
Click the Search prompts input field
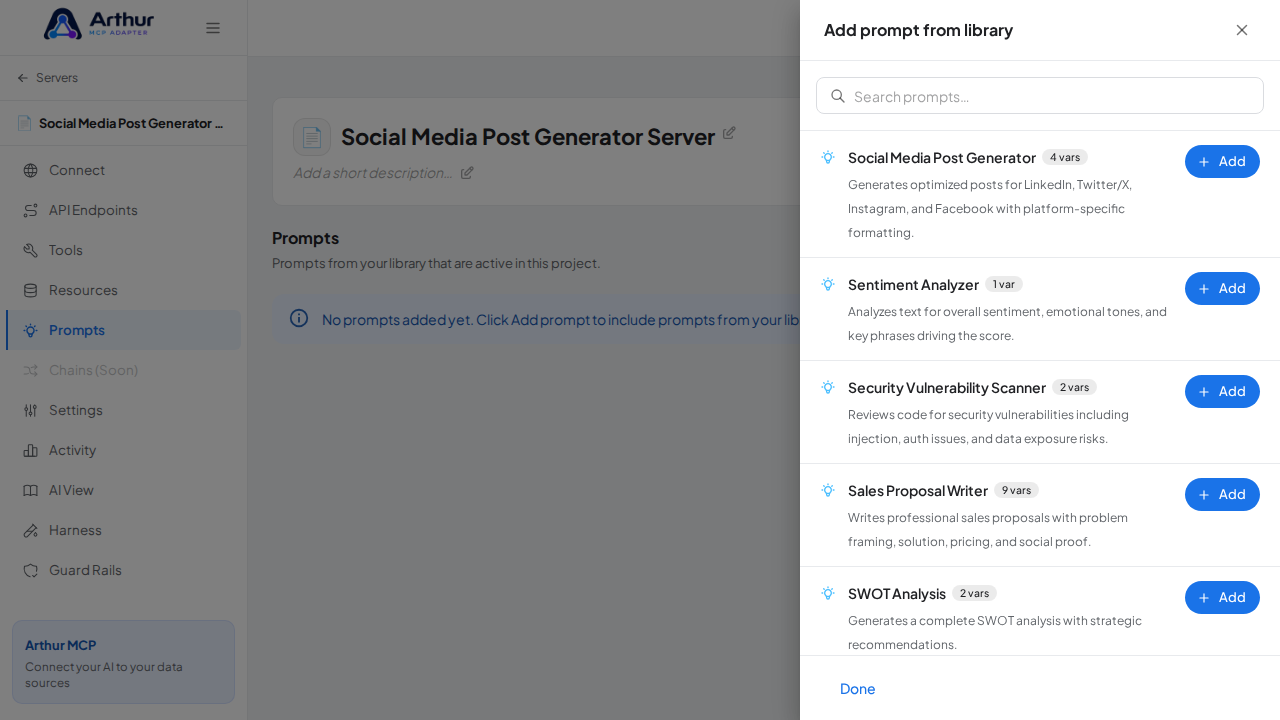click(x=1040, y=96)
